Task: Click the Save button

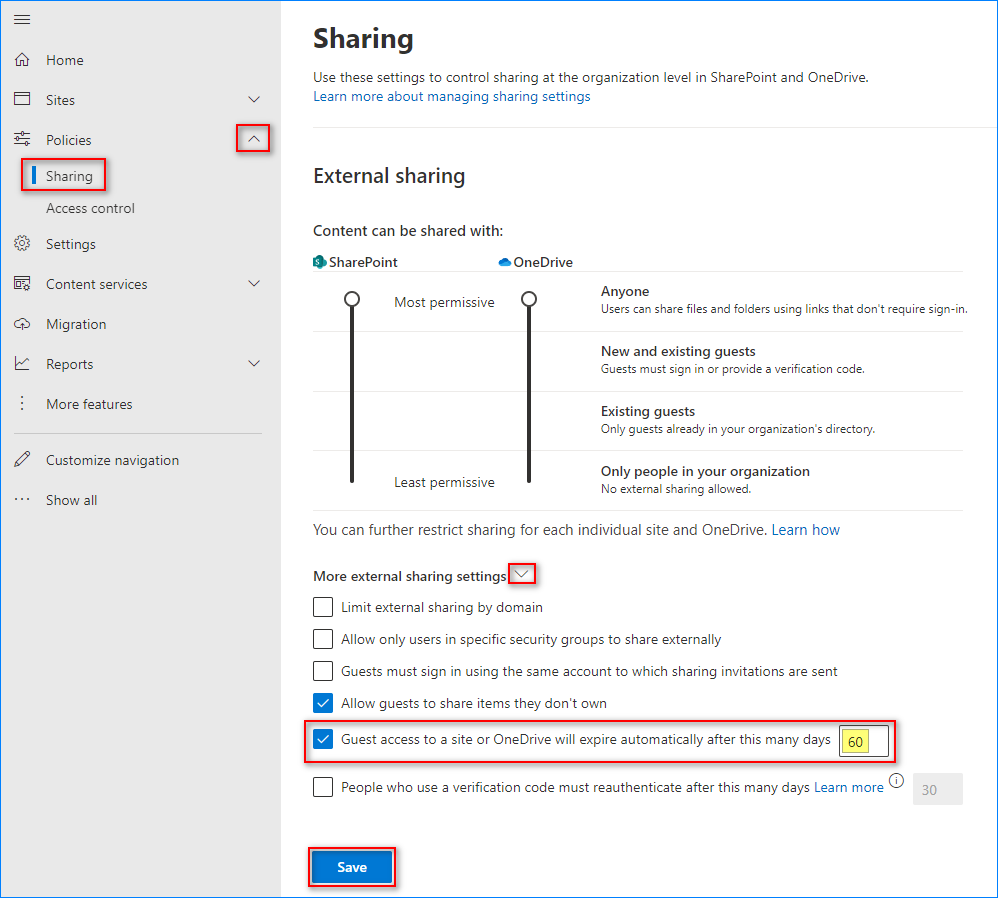Action: point(352,867)
